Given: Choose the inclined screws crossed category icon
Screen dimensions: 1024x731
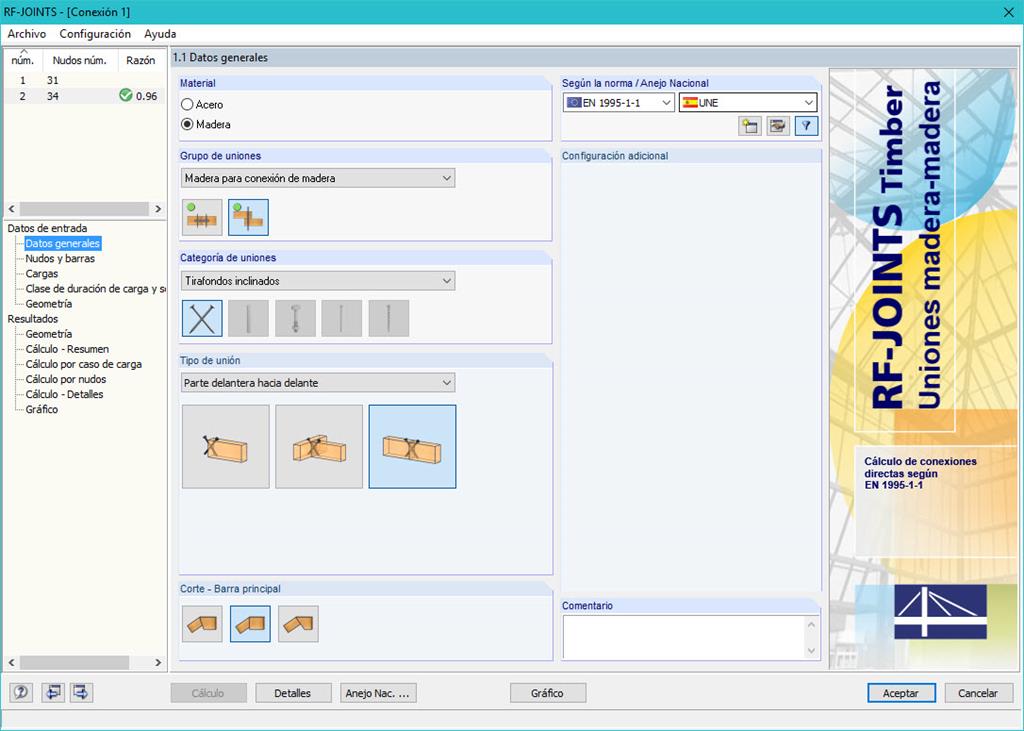Looking at the screenshot, I should [202, 319].
